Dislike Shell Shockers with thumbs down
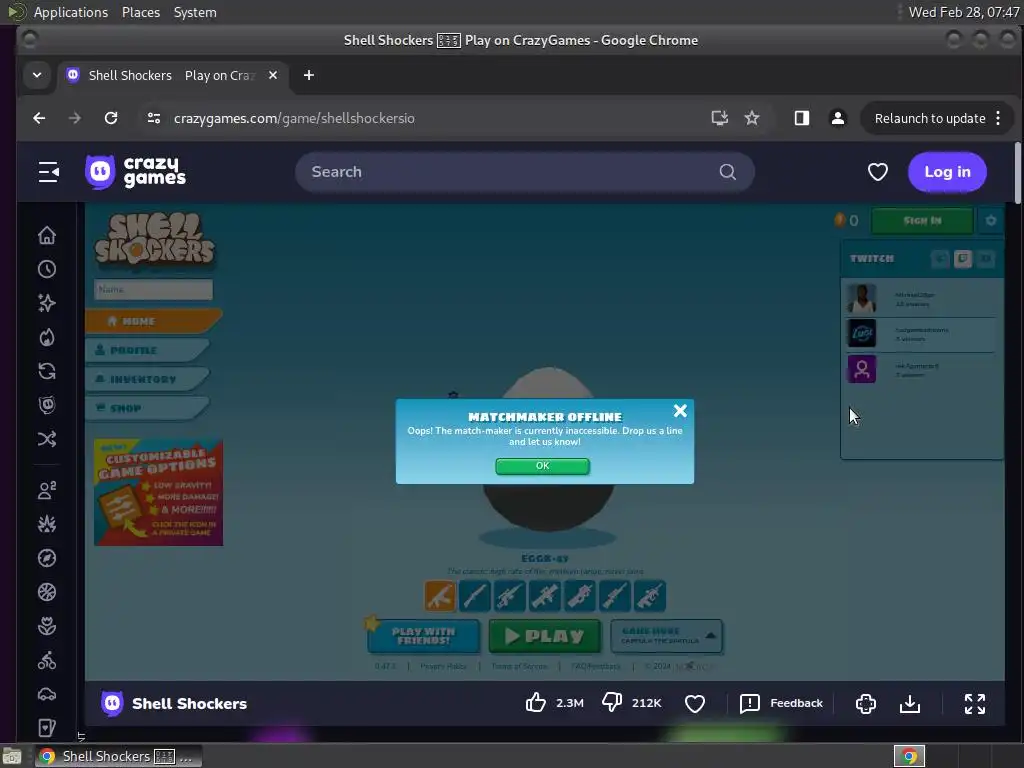The image size is (1024, 768). click(612, 703)
